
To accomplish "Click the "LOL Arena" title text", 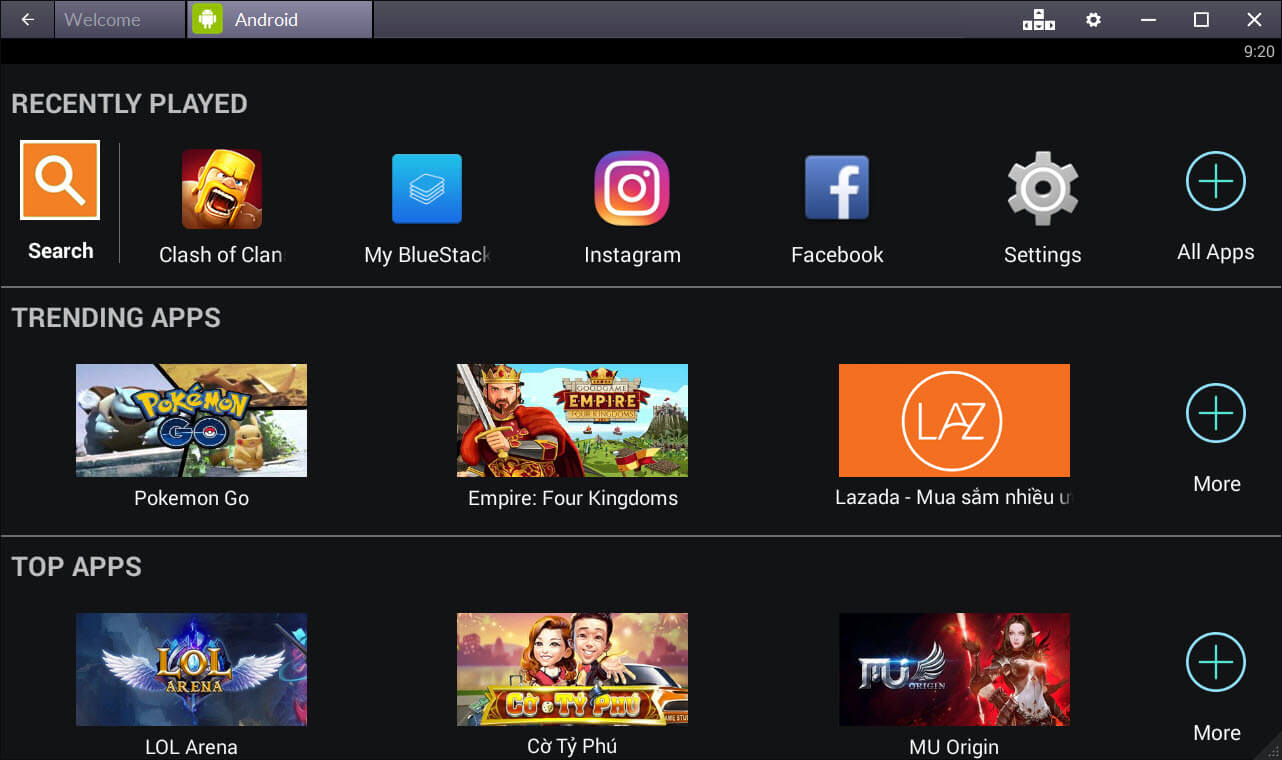I will coord(191,747).
